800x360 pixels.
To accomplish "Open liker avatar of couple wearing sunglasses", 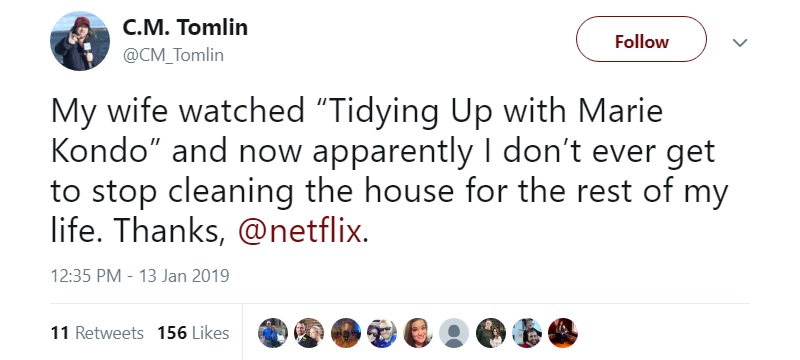I will (x=382, y=333).
